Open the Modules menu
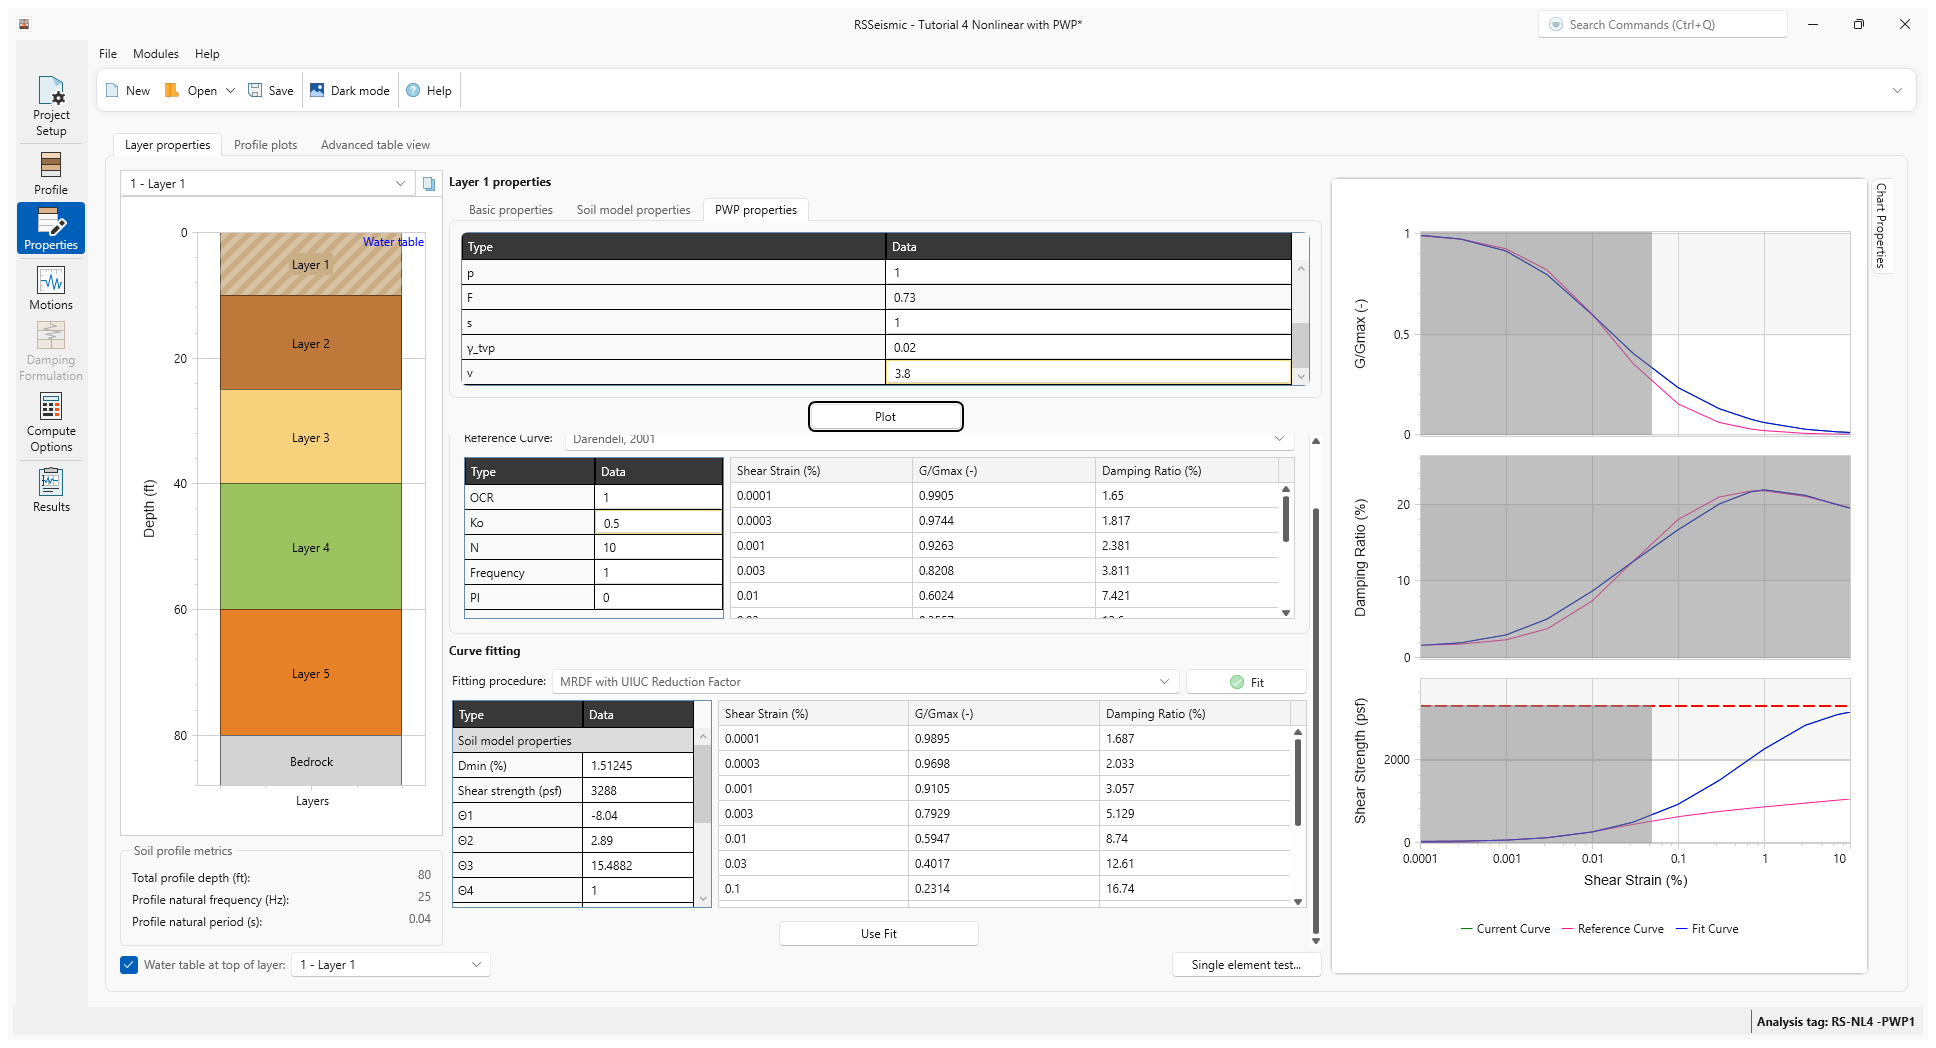 pos(156,54)
